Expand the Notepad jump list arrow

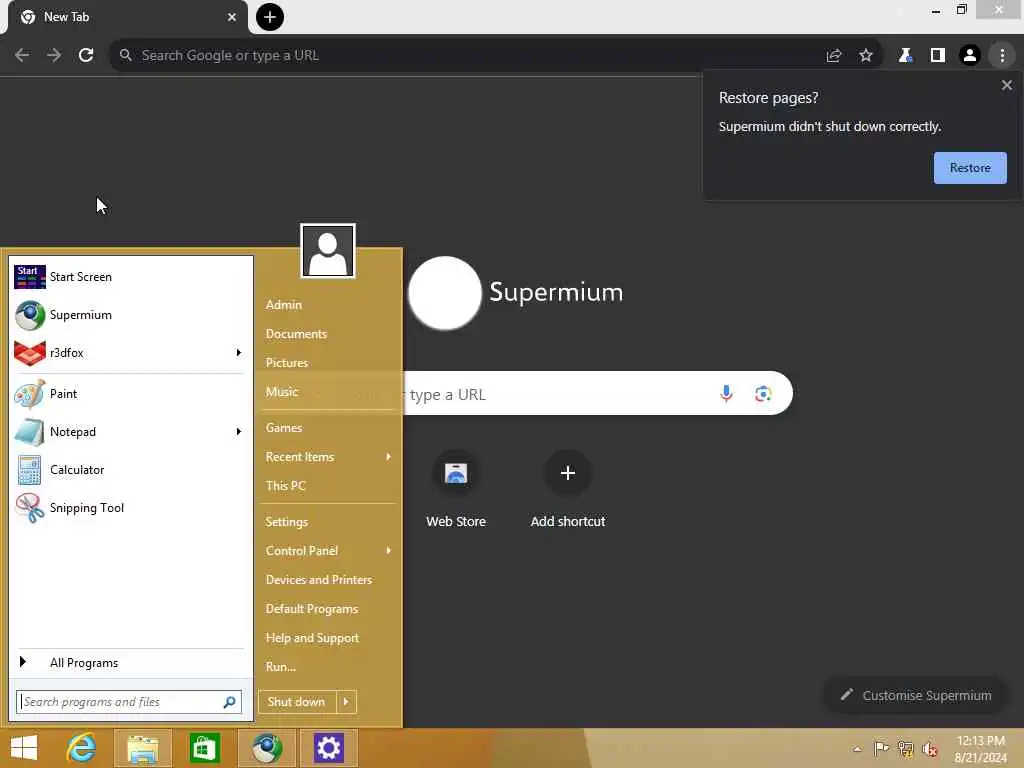[x=238, y=432]
